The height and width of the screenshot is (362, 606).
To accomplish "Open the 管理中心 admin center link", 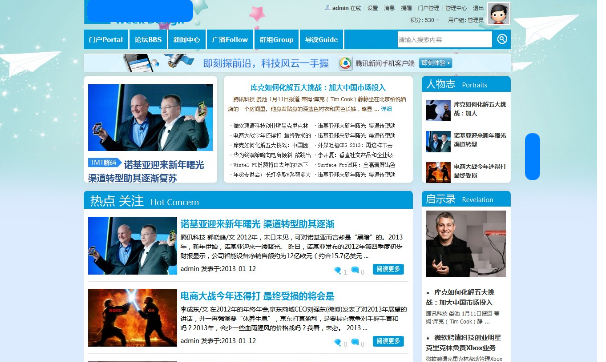I will pos(456,8).
